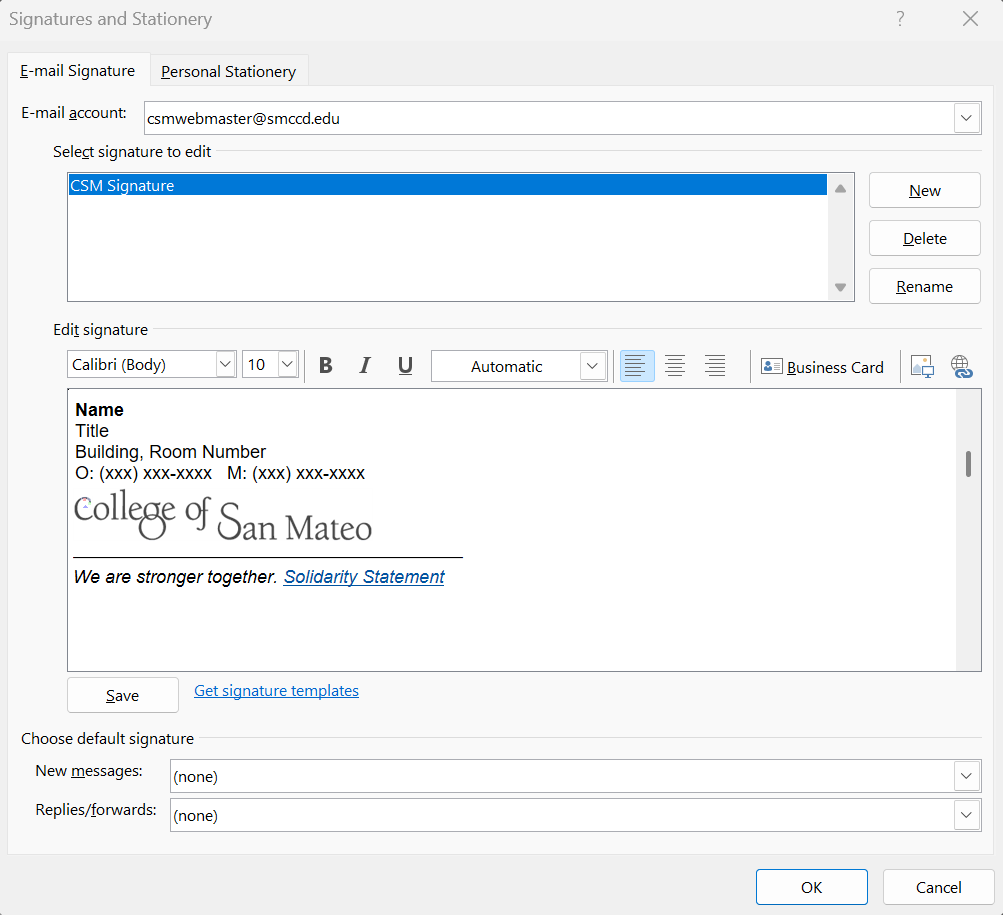Screen dimensions: 1003x915
Task: Align signature text left
Action: (x=636, y=366)
